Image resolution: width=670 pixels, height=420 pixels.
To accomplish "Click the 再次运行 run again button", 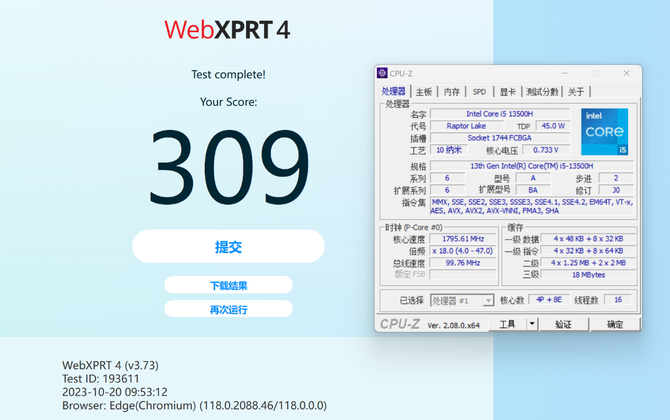I will [229, 309].
